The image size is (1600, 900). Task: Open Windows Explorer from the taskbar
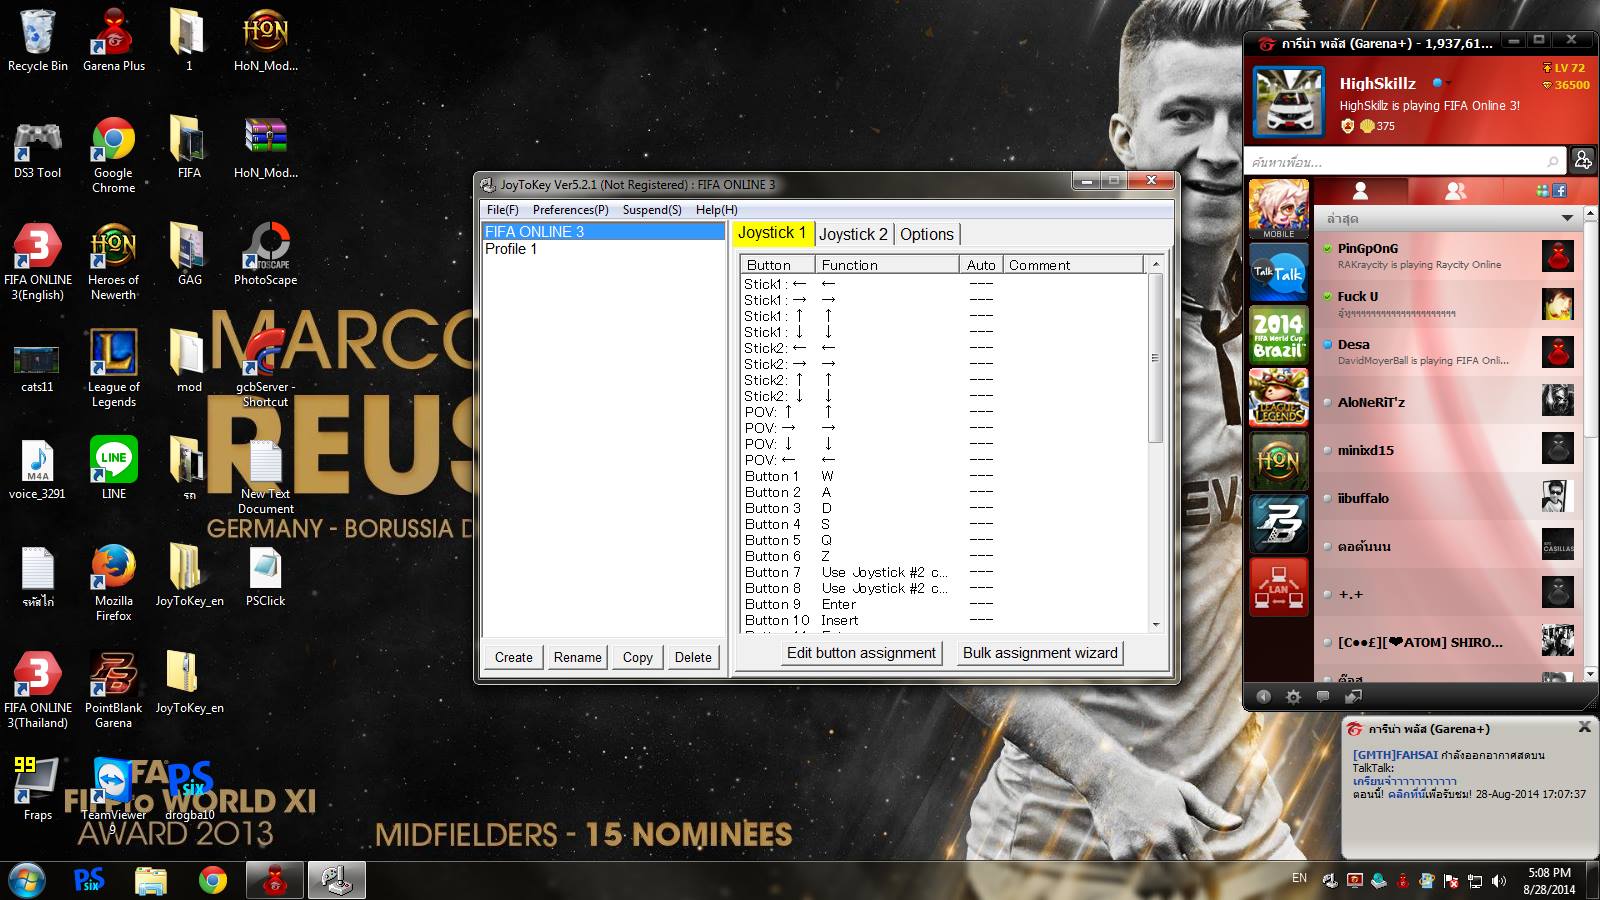(151, 880)
